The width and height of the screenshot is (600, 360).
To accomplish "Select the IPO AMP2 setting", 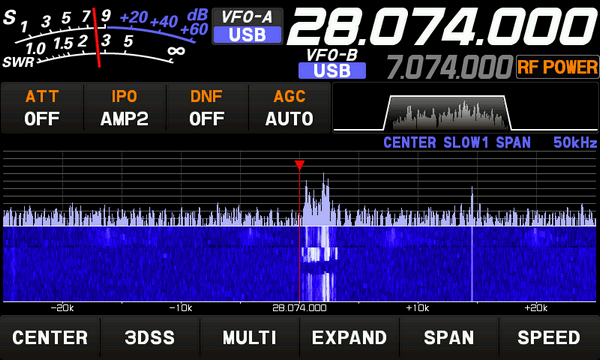I will coord(124,108).
